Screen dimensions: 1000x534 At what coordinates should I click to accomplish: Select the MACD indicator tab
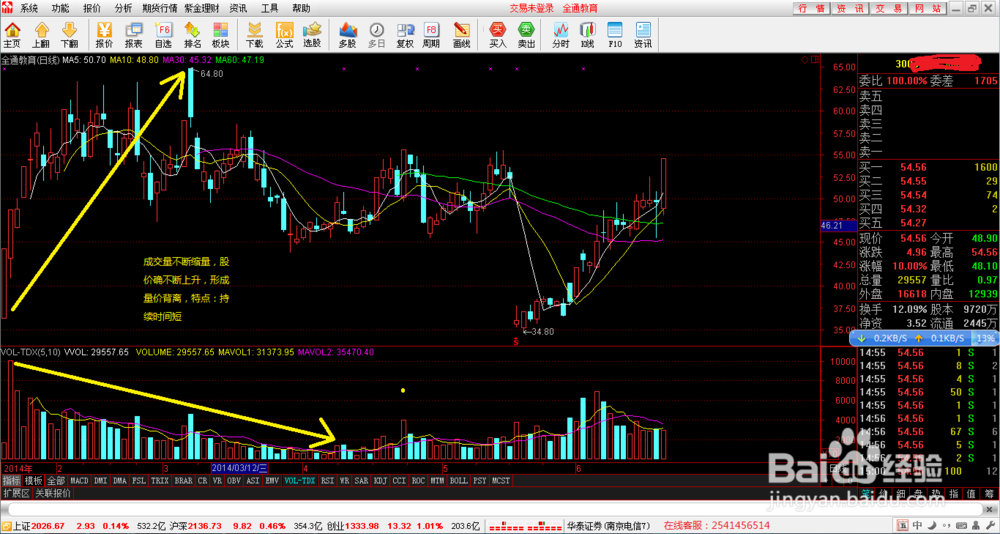80,480
